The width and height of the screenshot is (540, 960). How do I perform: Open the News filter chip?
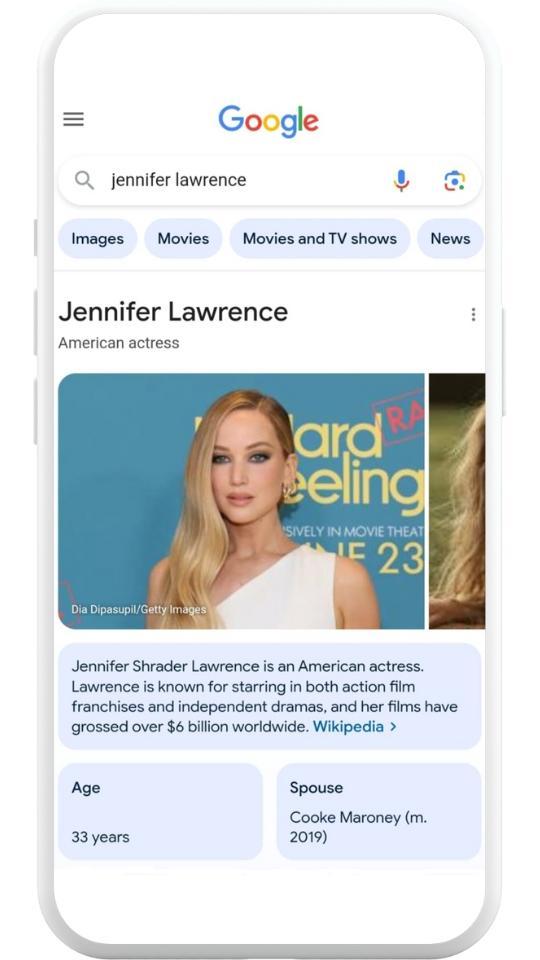click(451, 239)
